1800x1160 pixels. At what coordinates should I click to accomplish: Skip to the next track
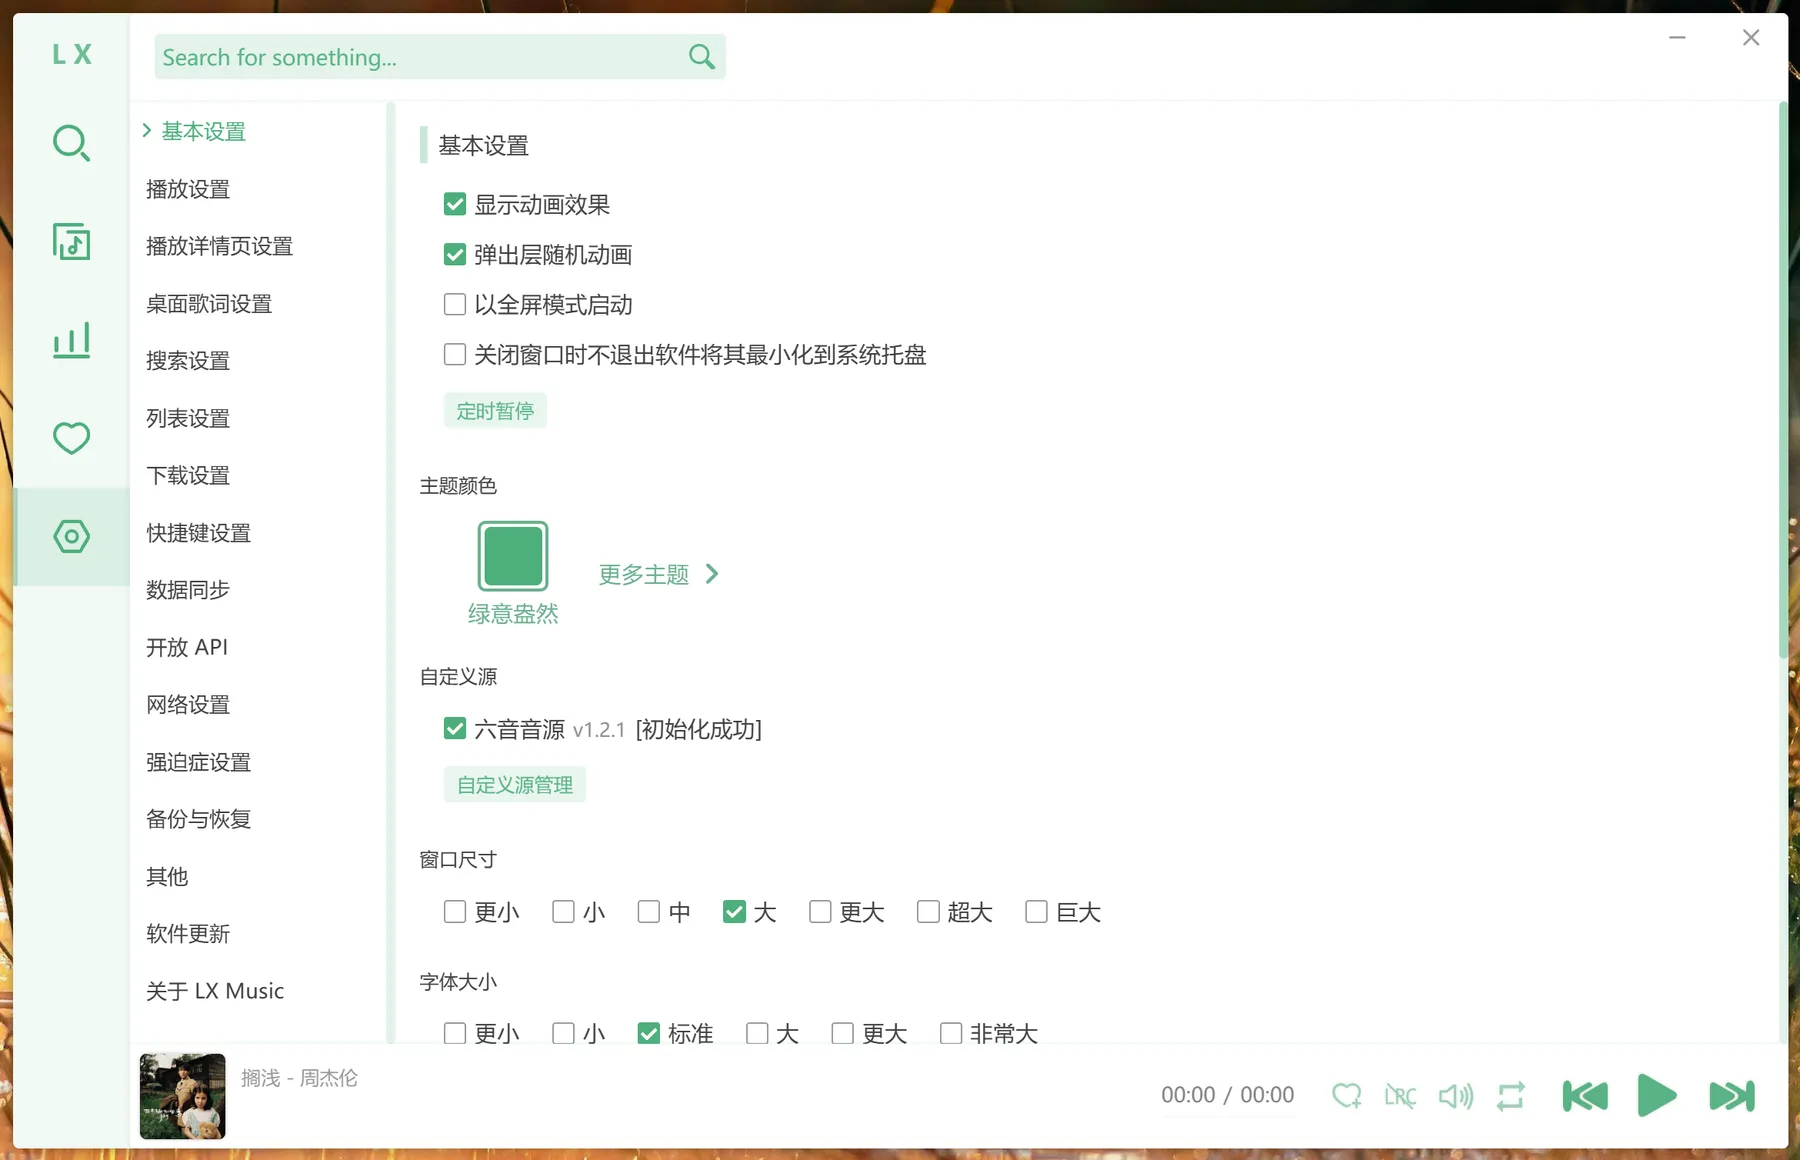click(x=1732, y=1096)
